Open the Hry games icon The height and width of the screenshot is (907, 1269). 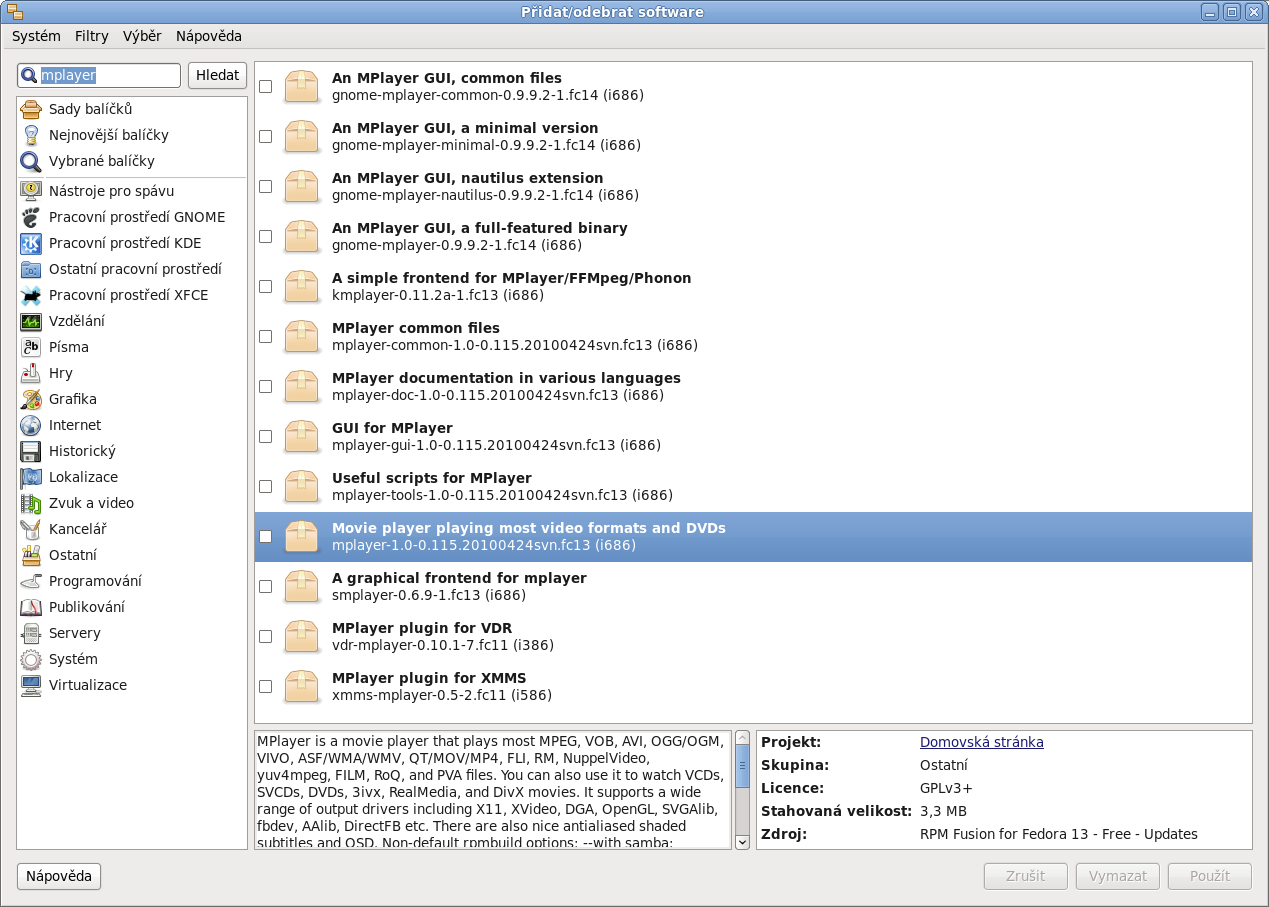[31, 373]
